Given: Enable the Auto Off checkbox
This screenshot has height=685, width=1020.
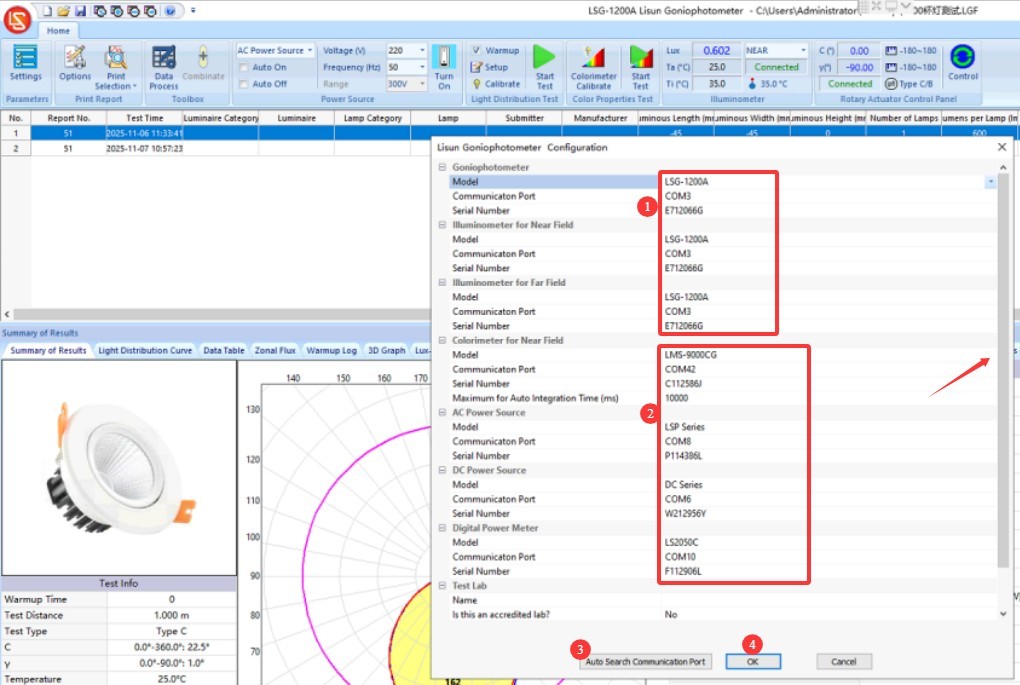Looking at the screenshot, I should click(x=244, y=84).
